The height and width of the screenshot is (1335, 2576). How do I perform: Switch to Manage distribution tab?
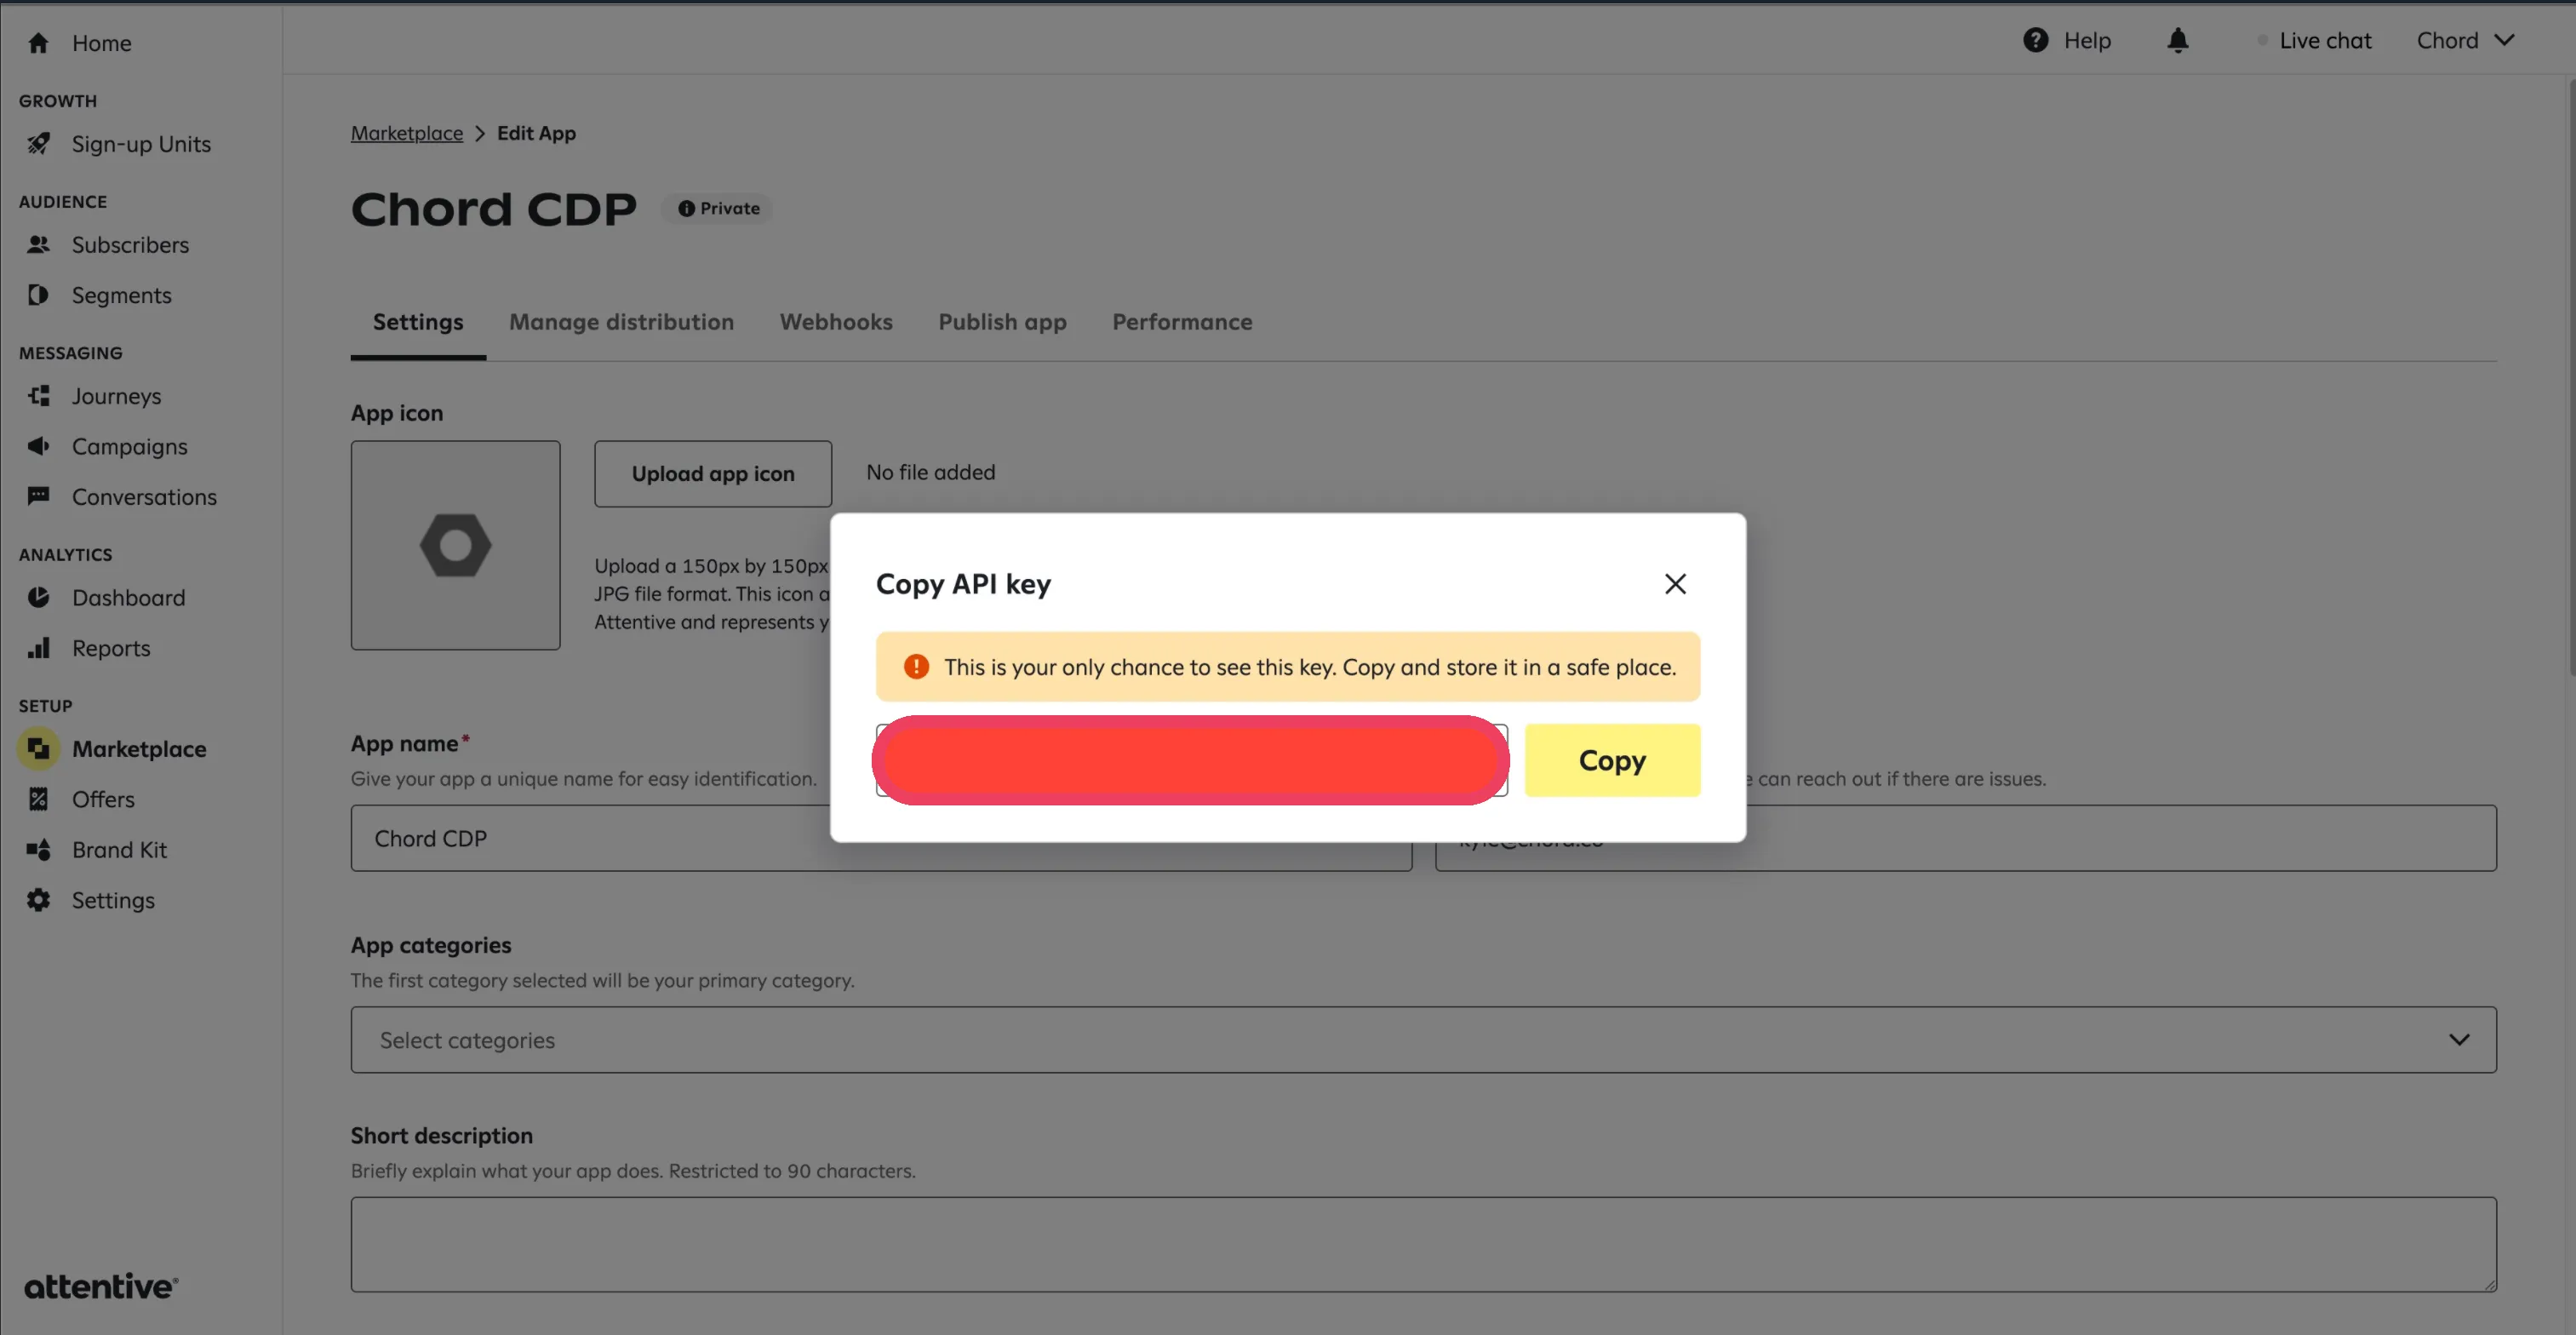pos(621,322)
